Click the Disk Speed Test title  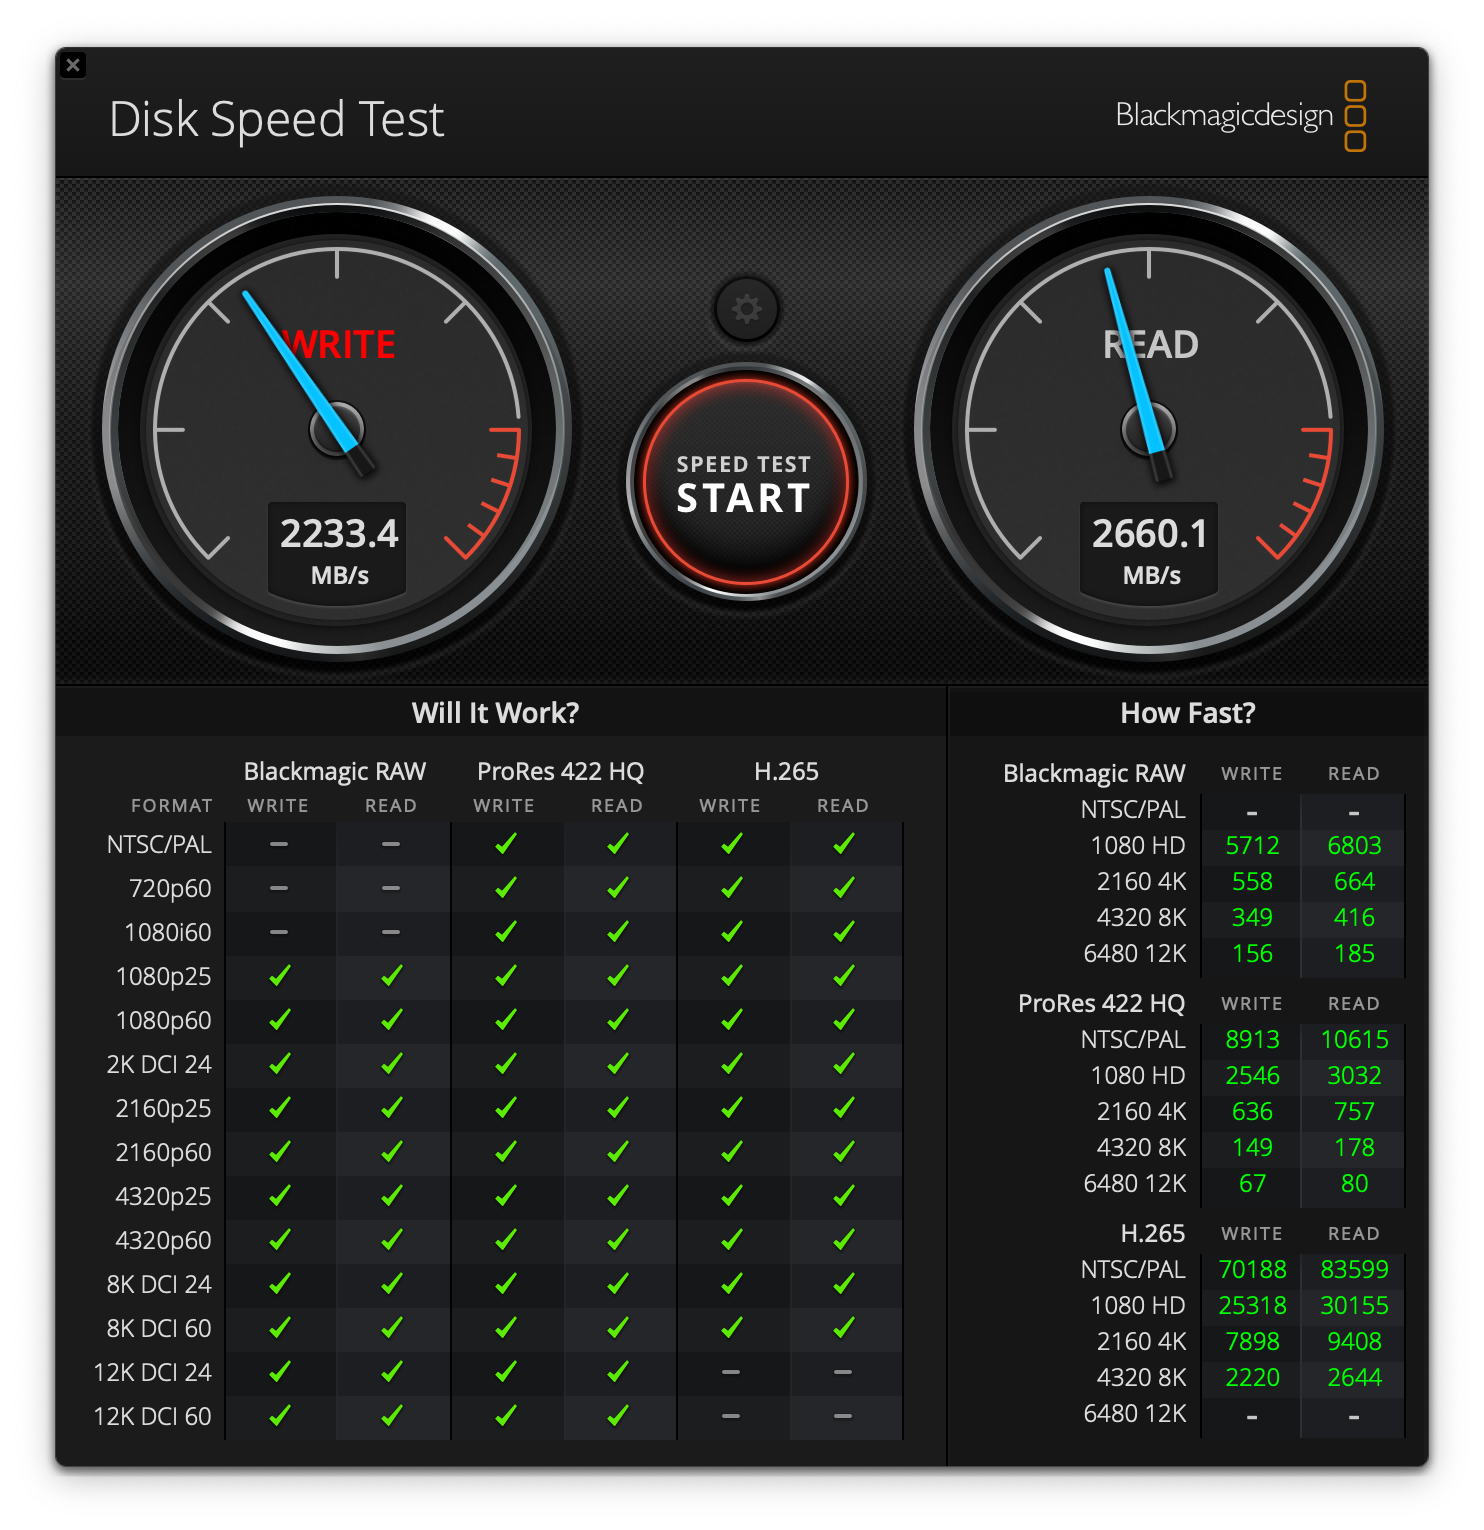tap(276, 119)
